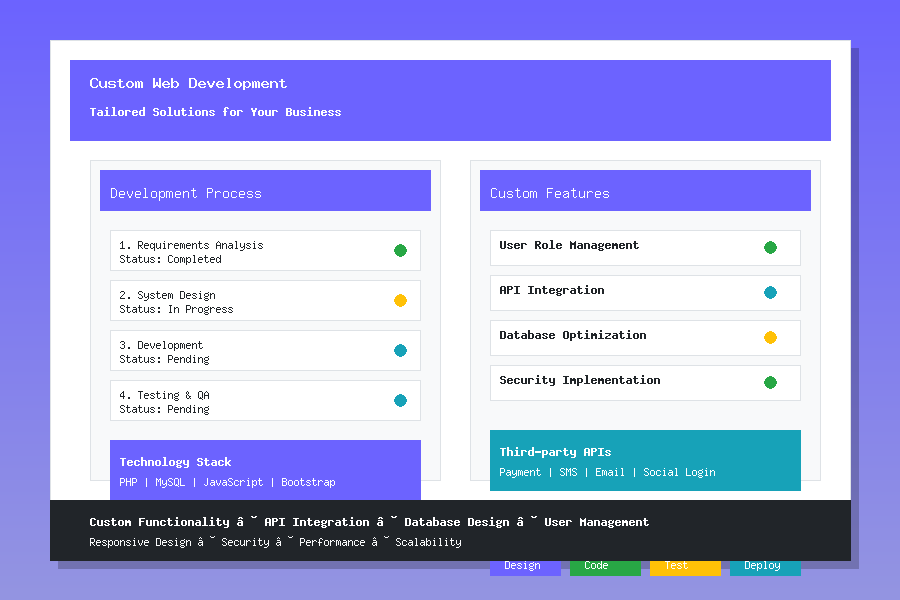Select the Deploy tab

click(x=762, y=565)
